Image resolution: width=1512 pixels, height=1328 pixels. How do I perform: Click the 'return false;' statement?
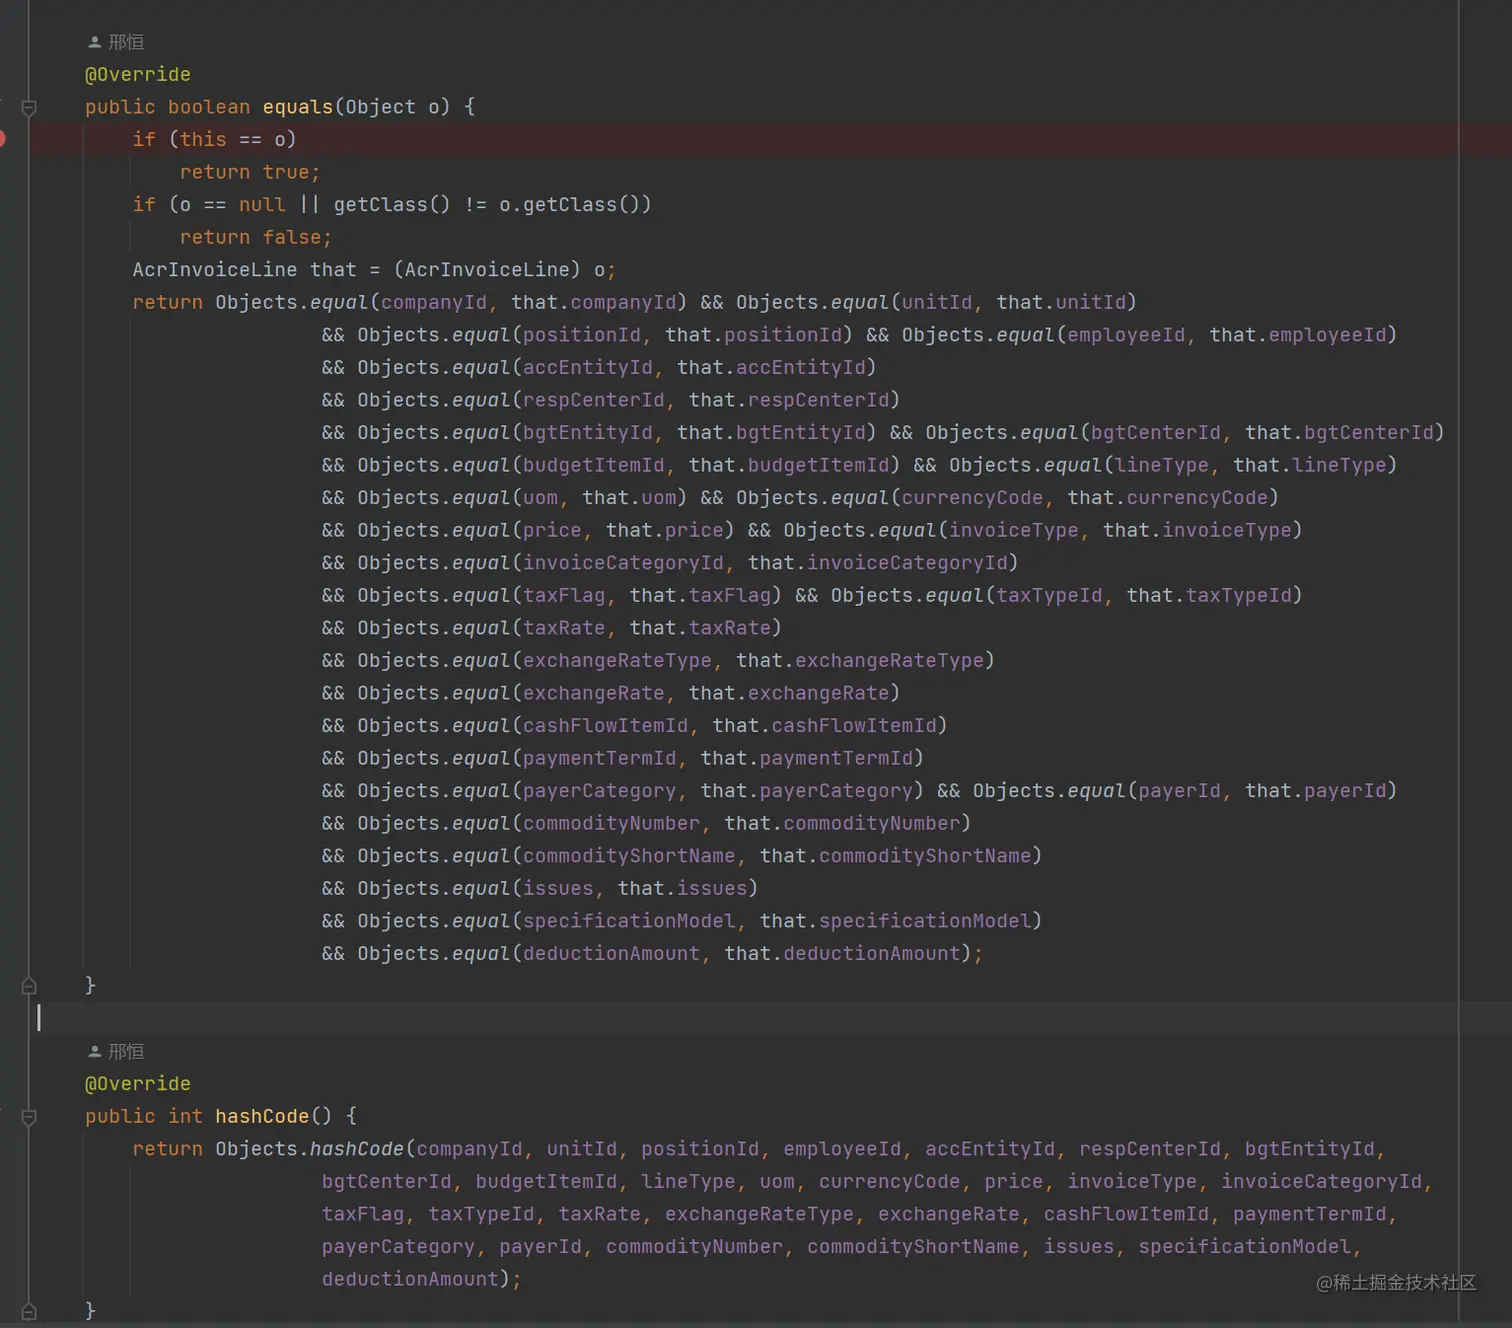[x=256, y=237]
